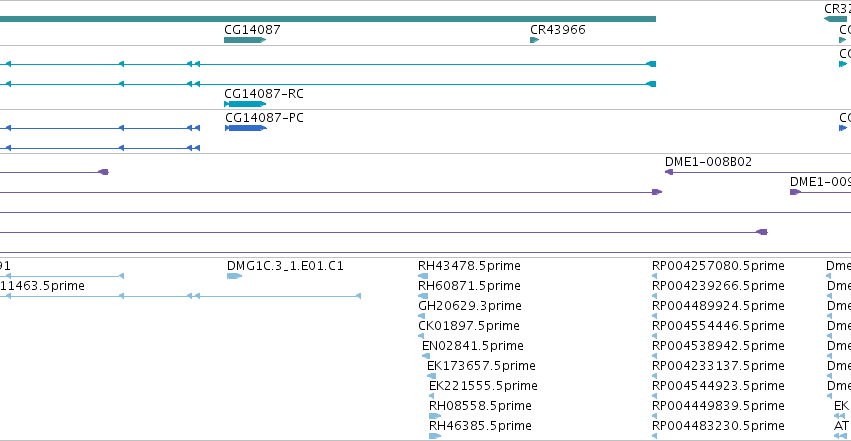Click the RP004538942.5prime label
This screenshot has height=441, width=851.
pos(718,346)
